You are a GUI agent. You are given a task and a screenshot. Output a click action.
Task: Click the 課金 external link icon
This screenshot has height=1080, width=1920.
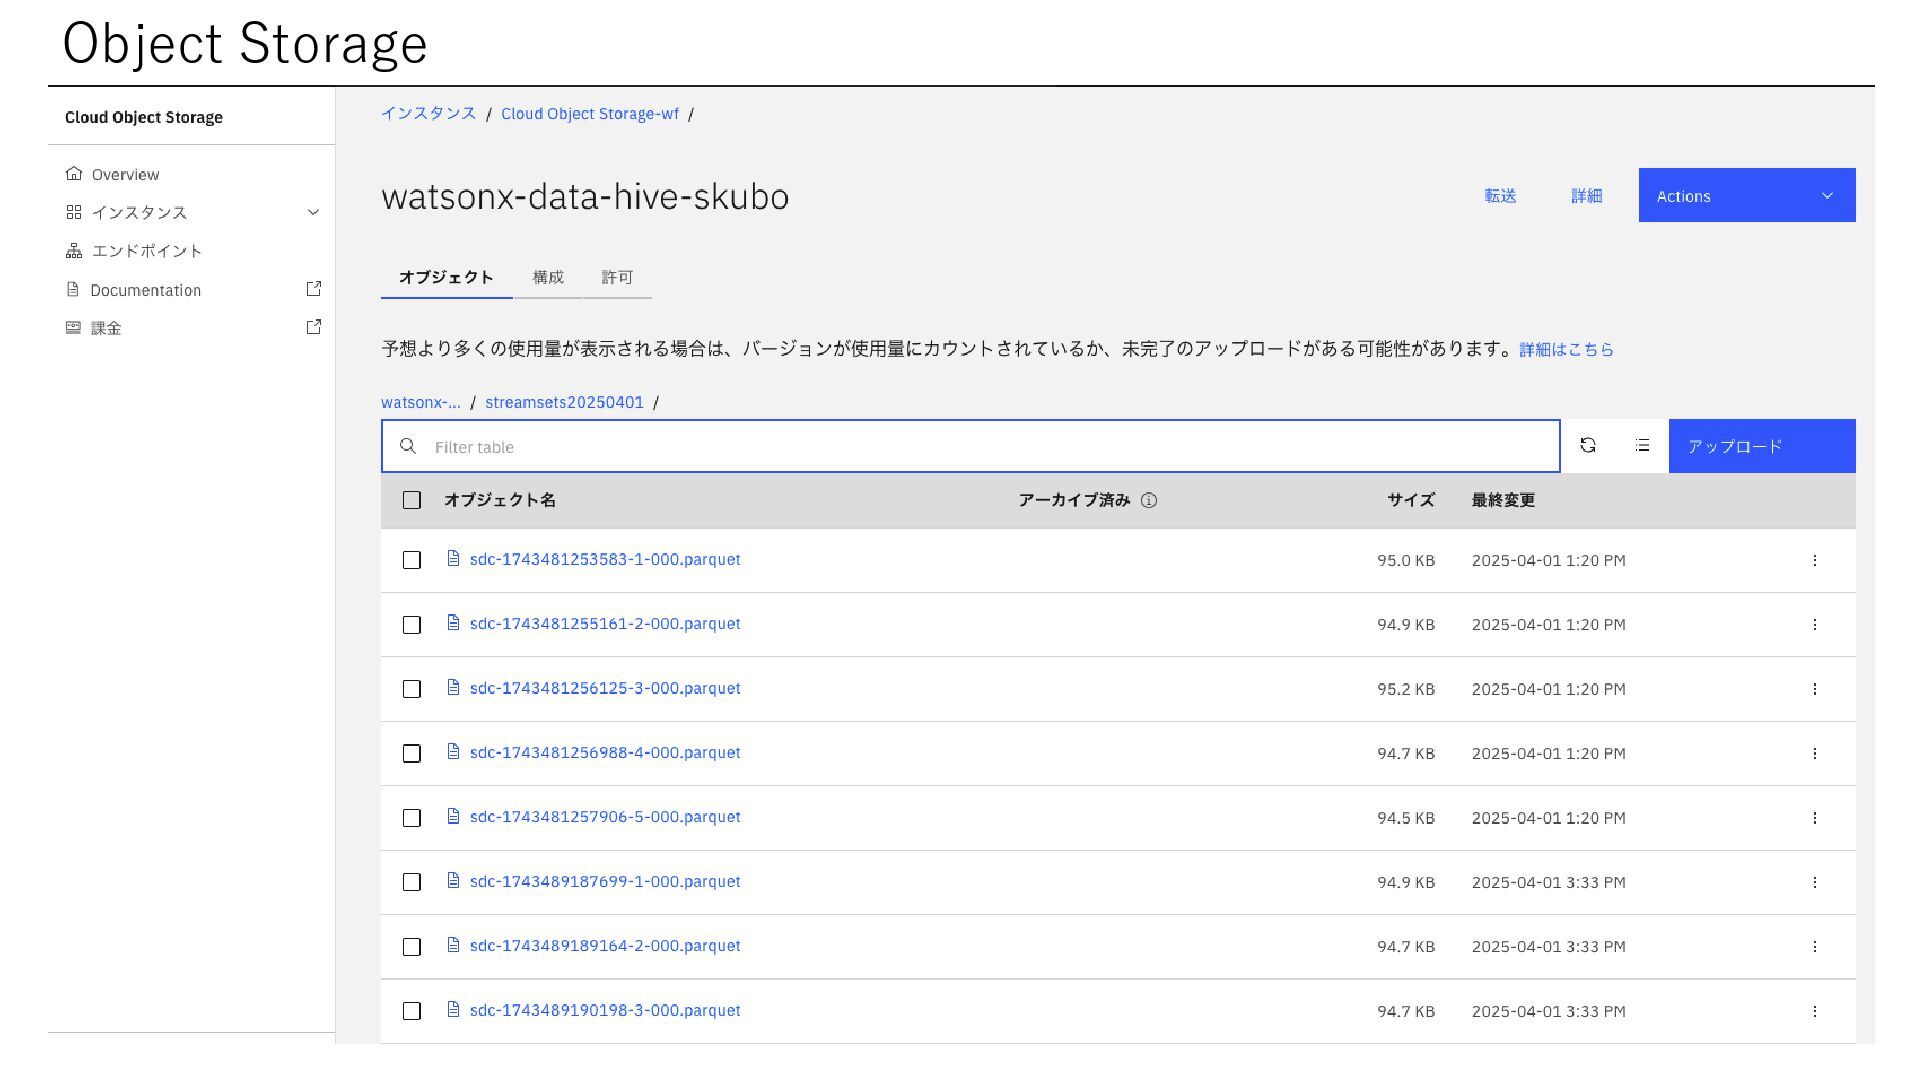pyautogui.click(x=313, y=327)
